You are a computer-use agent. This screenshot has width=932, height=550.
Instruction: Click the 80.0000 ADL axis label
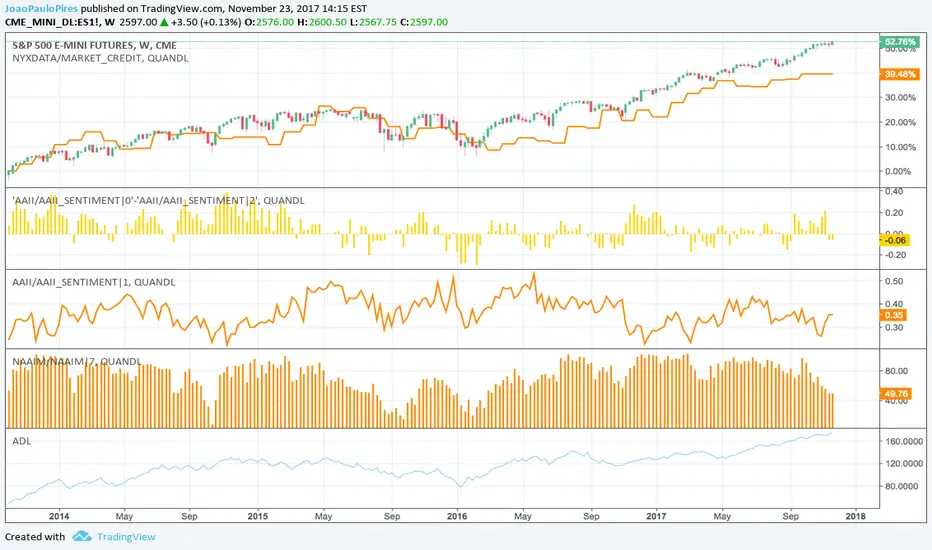click(x=904, y=486)
